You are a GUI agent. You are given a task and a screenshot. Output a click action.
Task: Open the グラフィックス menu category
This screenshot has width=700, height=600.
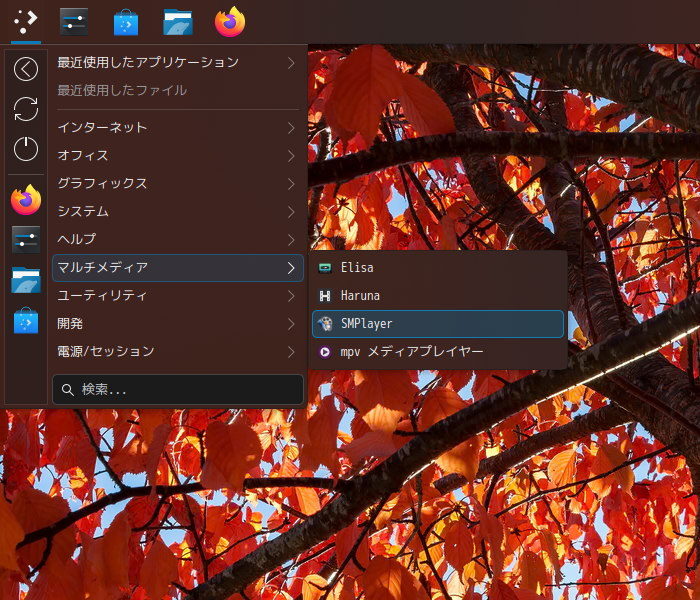pos(178,183)
